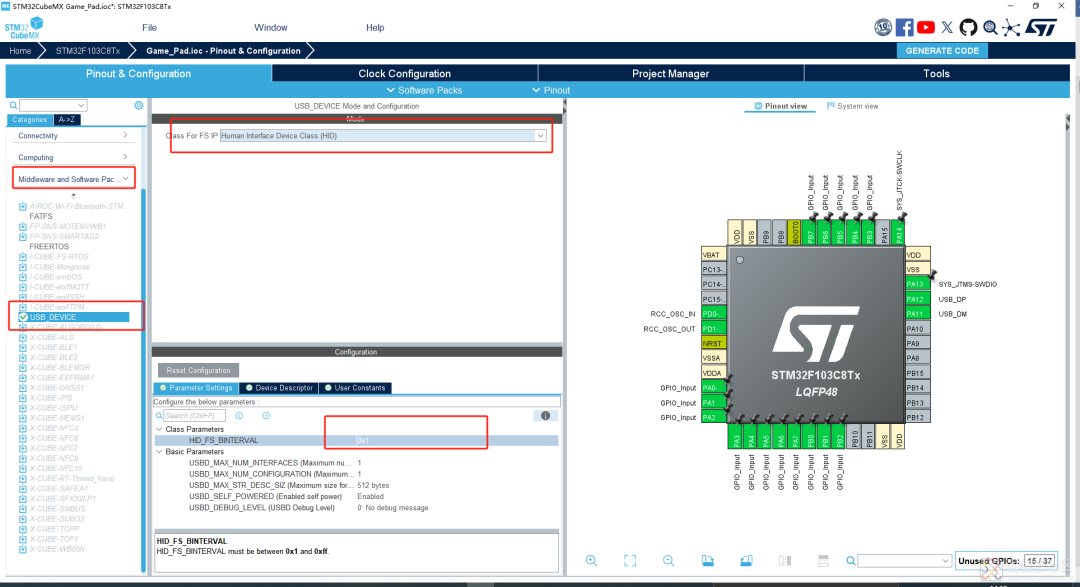Open ST Facebook page icon
This screenshot has width=1080, height=587.
click(904, 28)
